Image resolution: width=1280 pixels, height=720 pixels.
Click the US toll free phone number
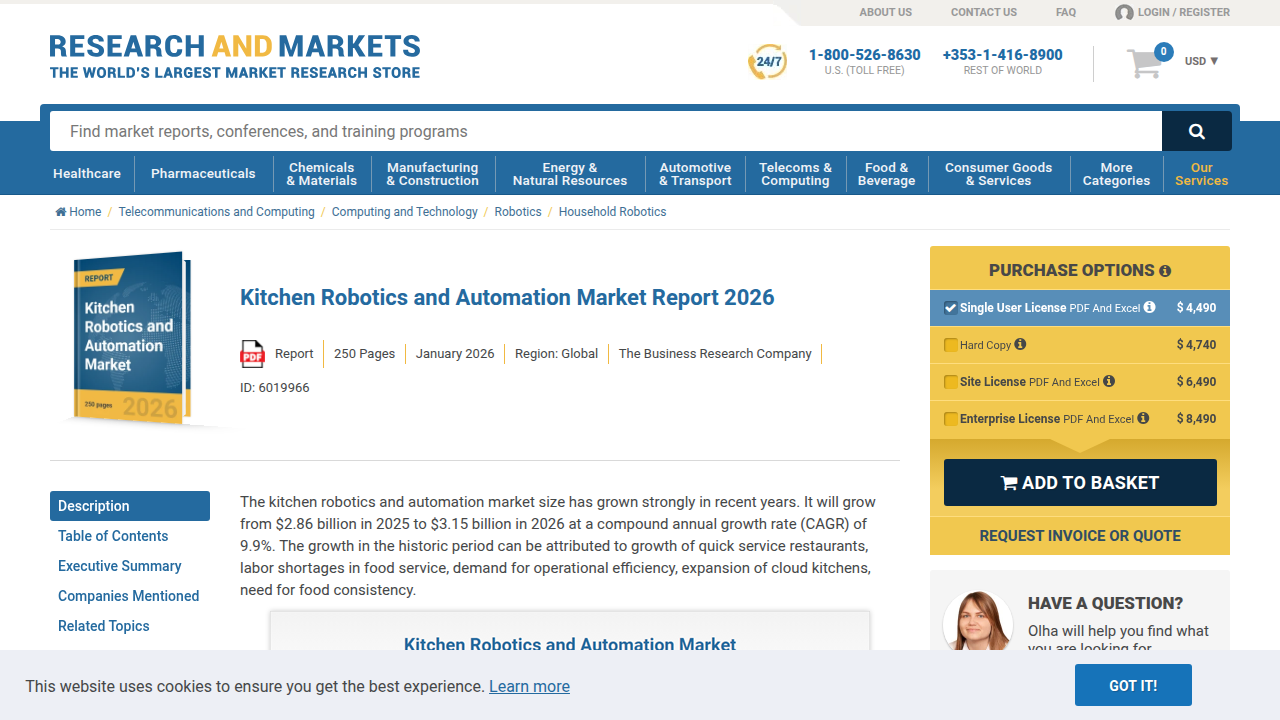[865, 54]
